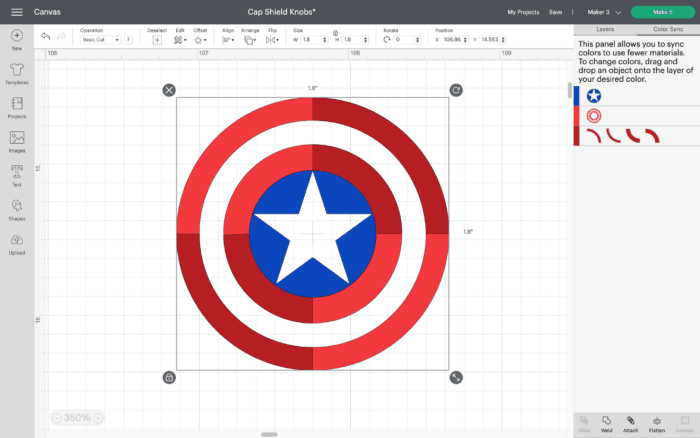The height and width of the screenshot is (438, 700).
Task: Open the Shapes tool
Action: point(16,208)
